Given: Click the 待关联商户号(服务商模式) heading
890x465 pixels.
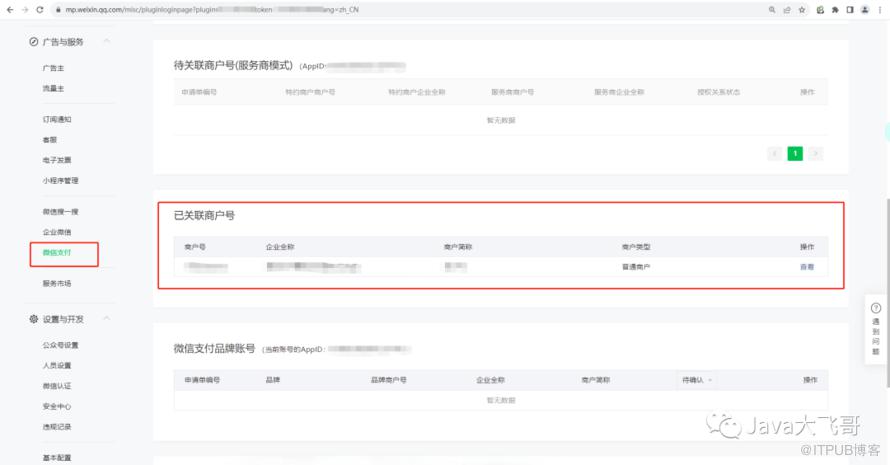Looking at the screenshot, I should (233, 65).
